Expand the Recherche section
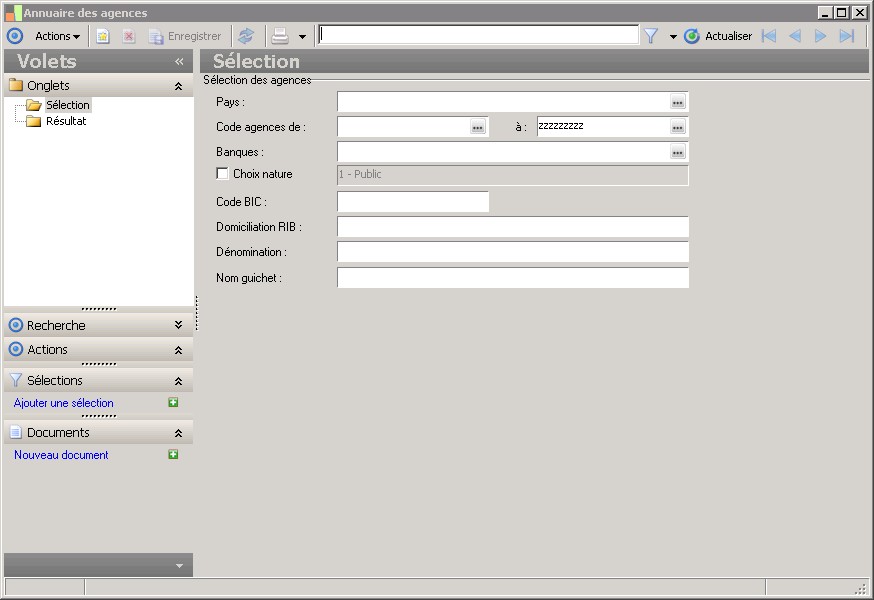874x600 pixels. [x=178, y=325]
